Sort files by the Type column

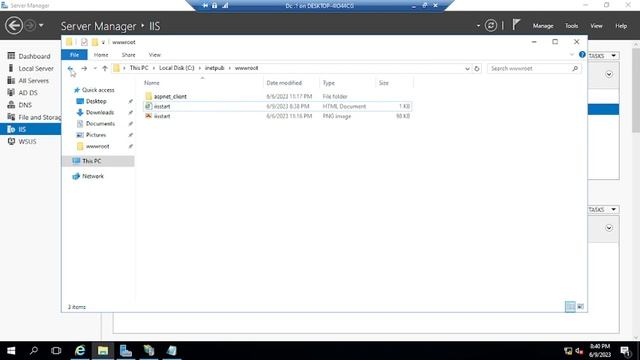(347, 83)
